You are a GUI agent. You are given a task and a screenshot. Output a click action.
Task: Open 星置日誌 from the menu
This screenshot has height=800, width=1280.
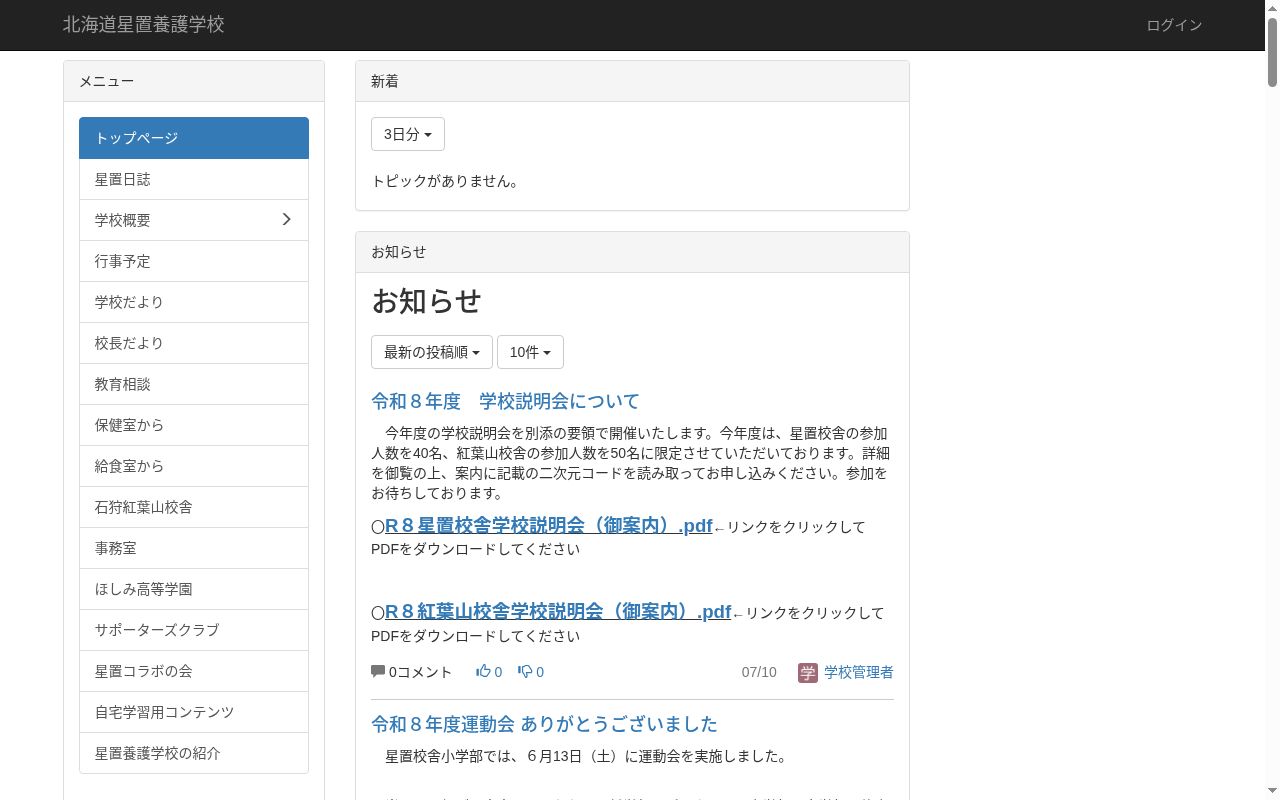(194, 179)
